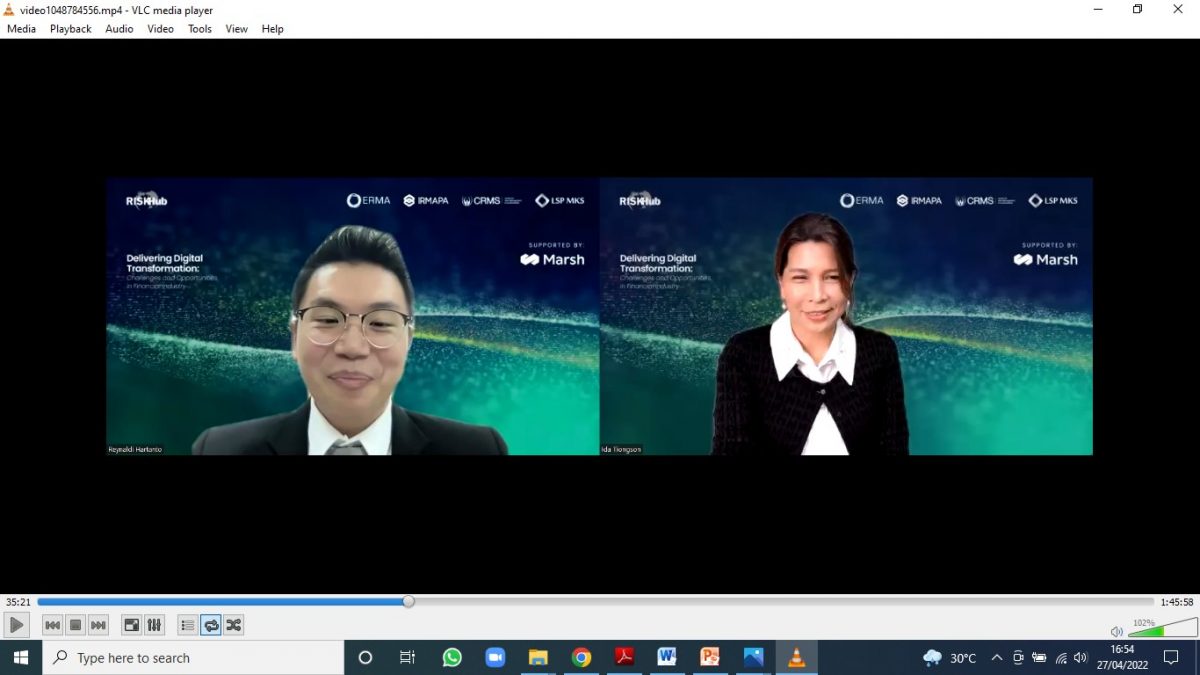Toggle the playlist view
Viewport: 1200px width, 675px height.
tap(187, 625)
